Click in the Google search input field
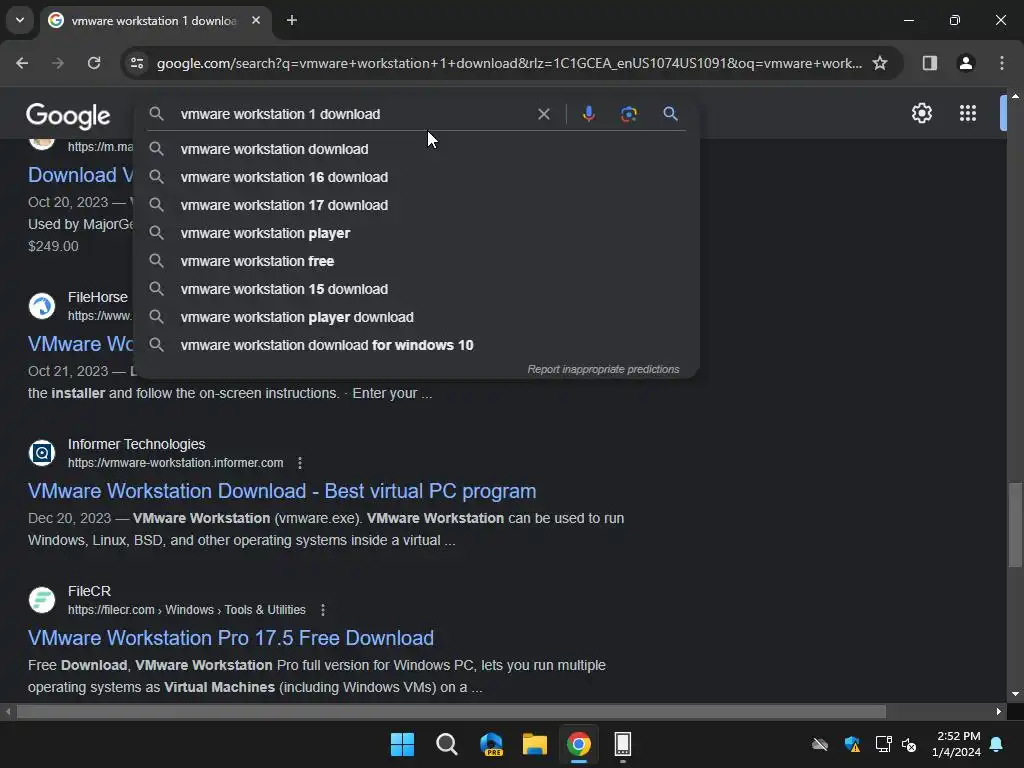The image size is (1024, 768). [353, 114]
